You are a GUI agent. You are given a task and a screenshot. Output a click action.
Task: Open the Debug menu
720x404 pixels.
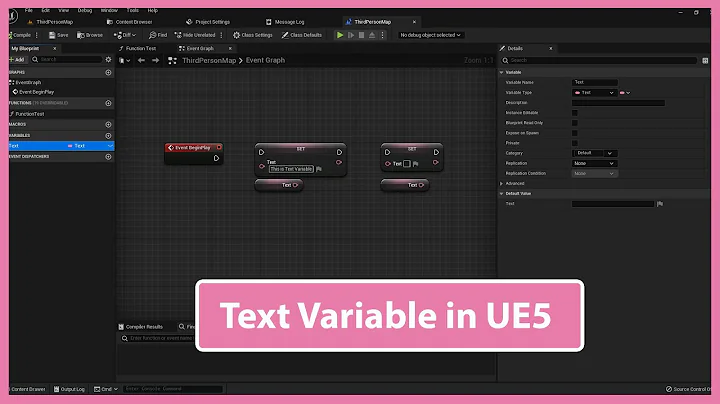84,10
